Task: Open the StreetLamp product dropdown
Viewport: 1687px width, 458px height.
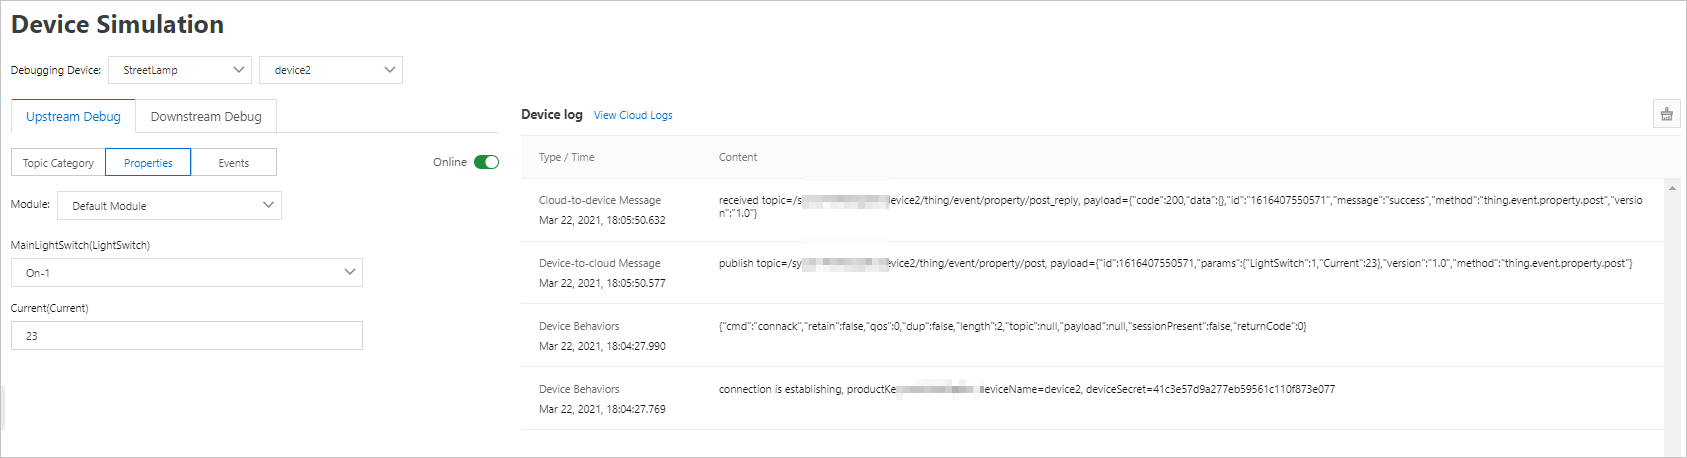Action: 180,70
